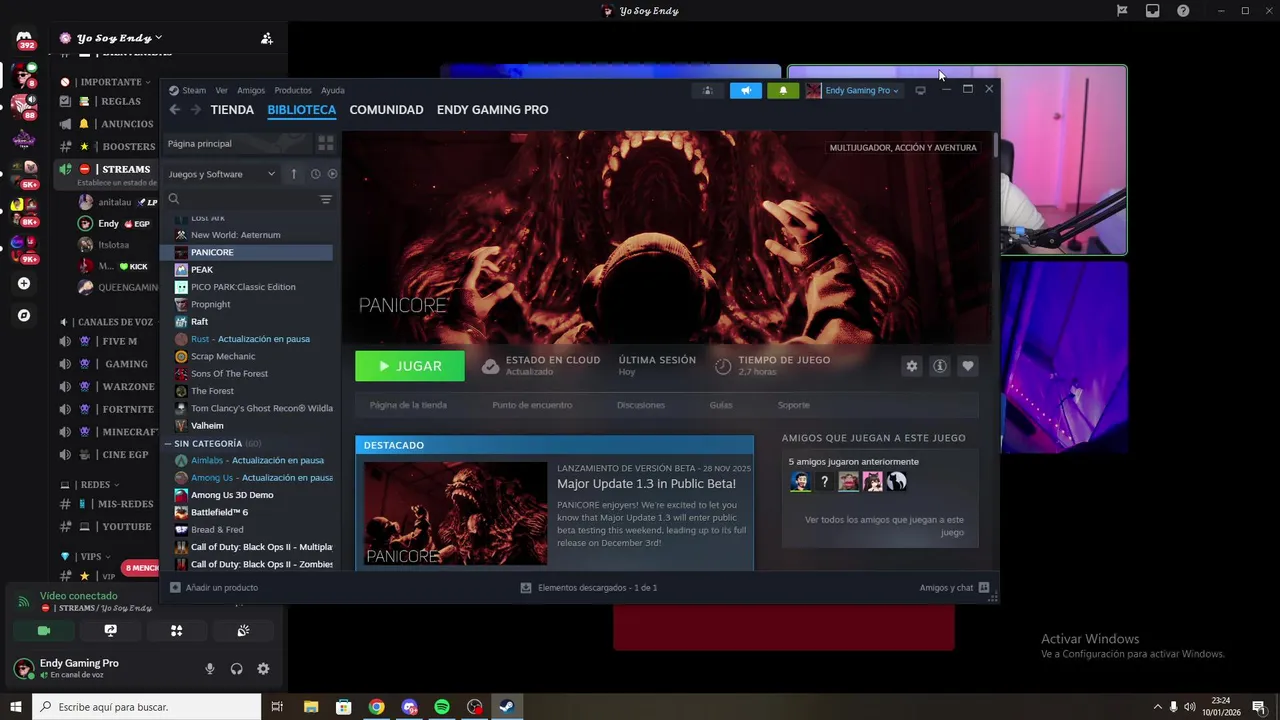Go to the TIENDA tab
This screenshot has height=720, width=1280.
[x=232, y=110]
